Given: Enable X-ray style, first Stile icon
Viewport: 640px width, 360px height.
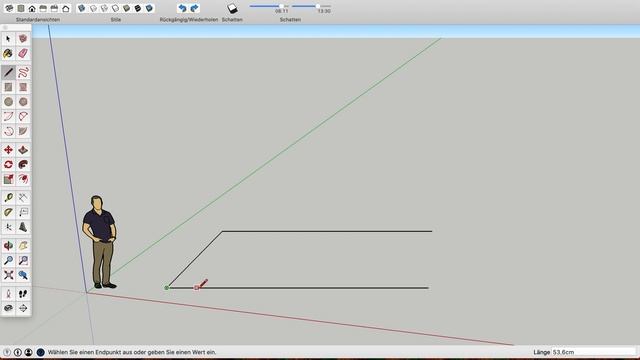Looking at the screenshot, I should point(82,8).
